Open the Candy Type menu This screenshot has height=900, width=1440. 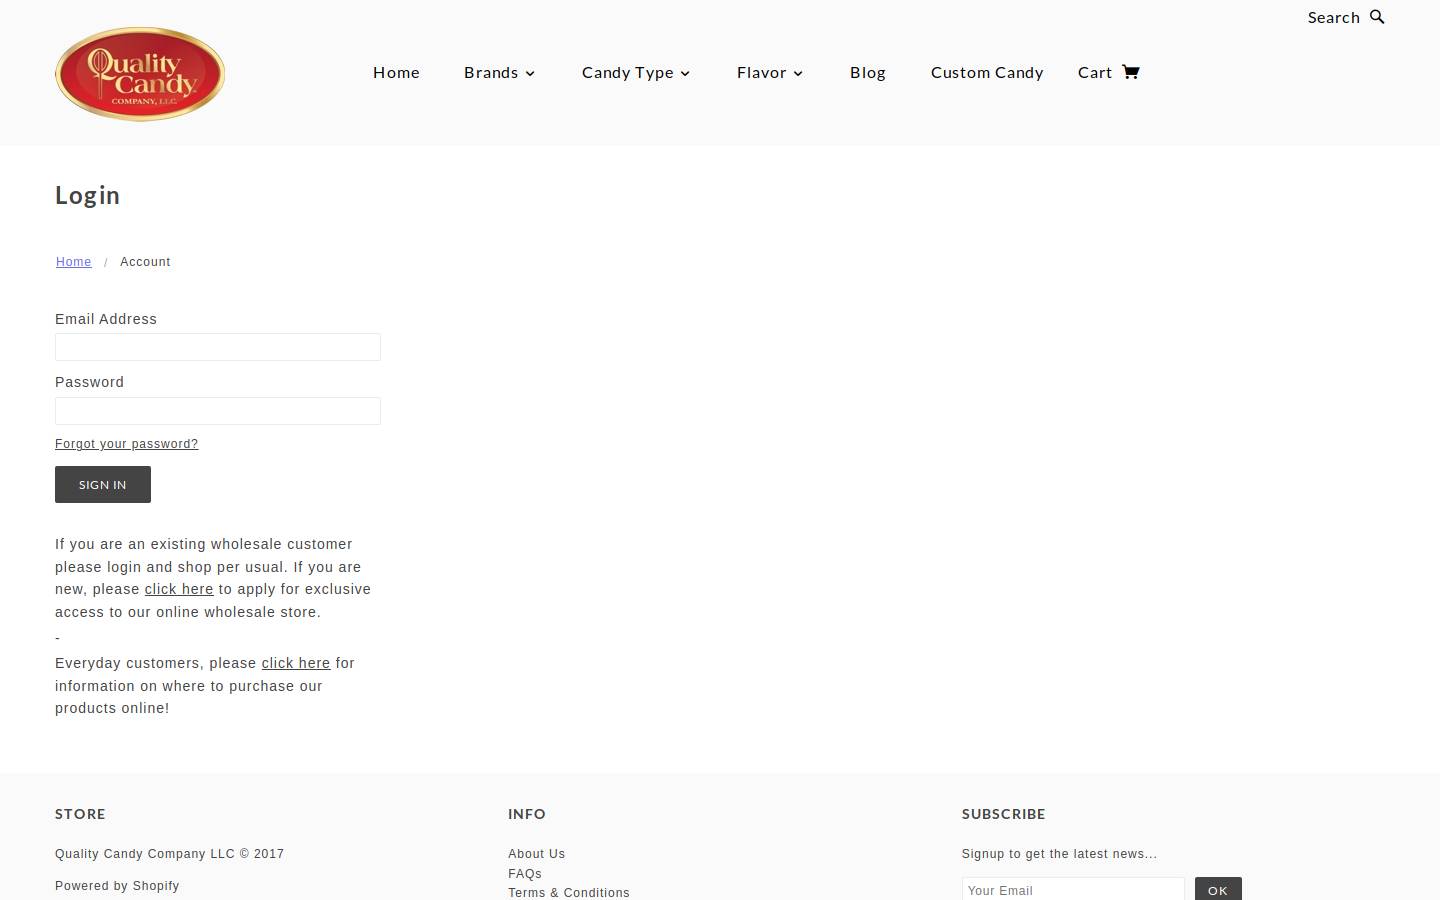(x=628, y=72)
